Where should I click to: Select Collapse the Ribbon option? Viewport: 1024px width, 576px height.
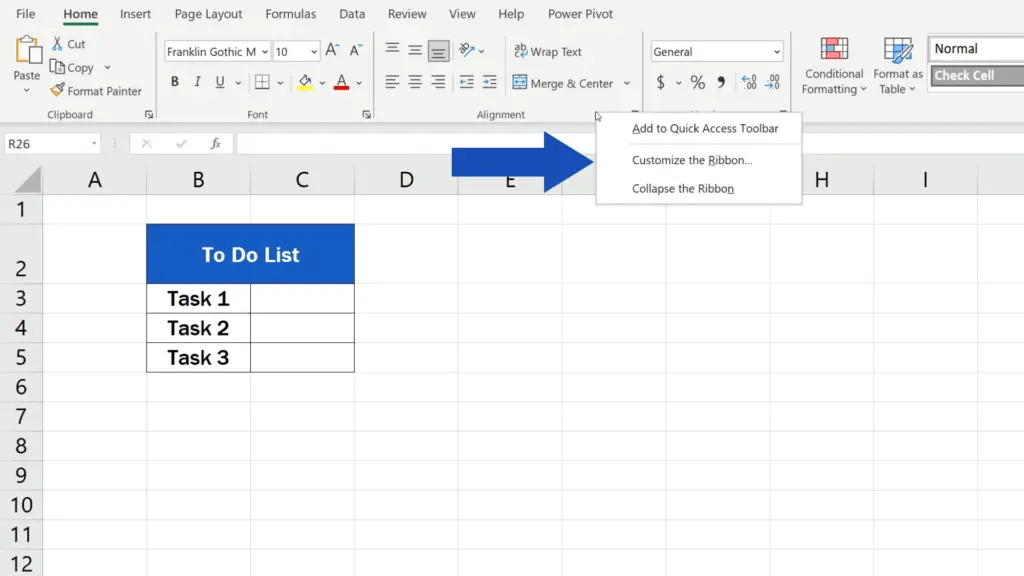tap(684, 188)
